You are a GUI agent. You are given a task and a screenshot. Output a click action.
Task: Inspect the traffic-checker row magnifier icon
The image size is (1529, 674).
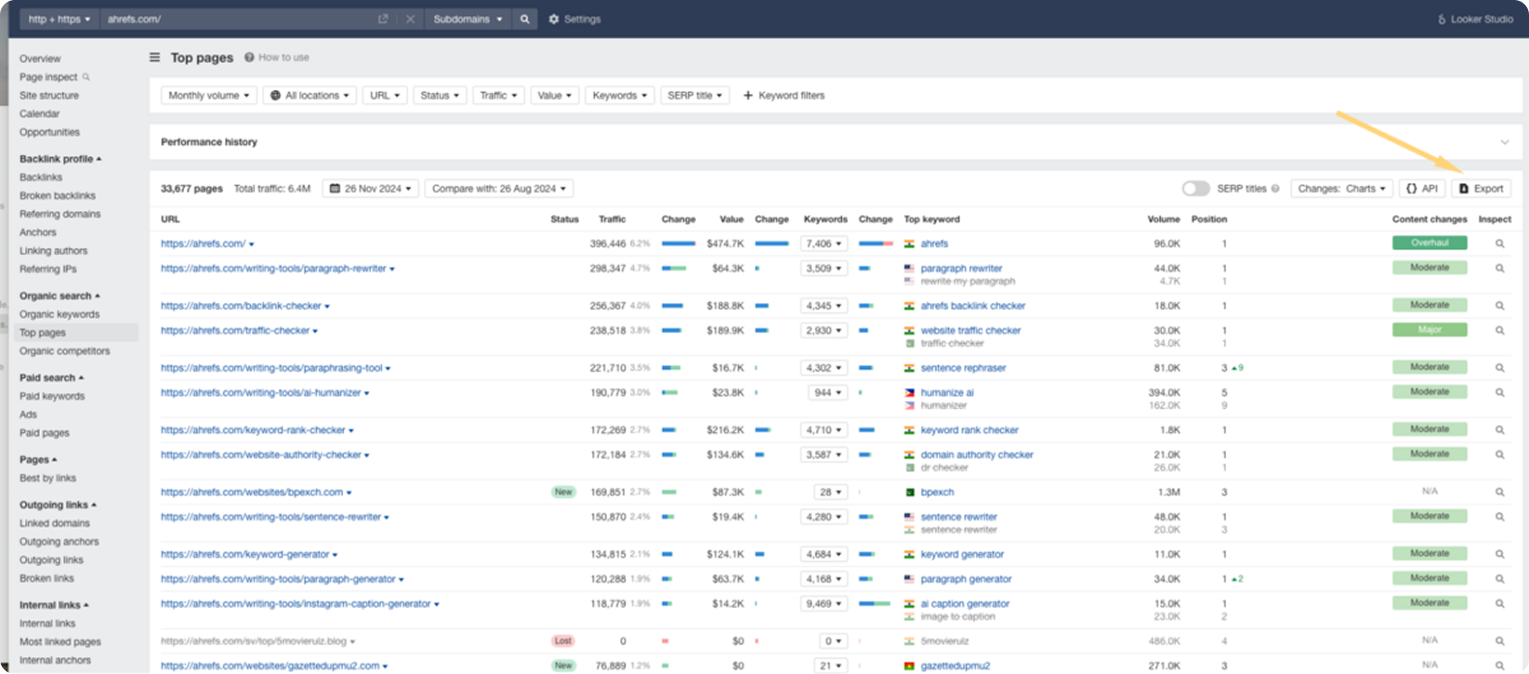(x=1499, y=330)
